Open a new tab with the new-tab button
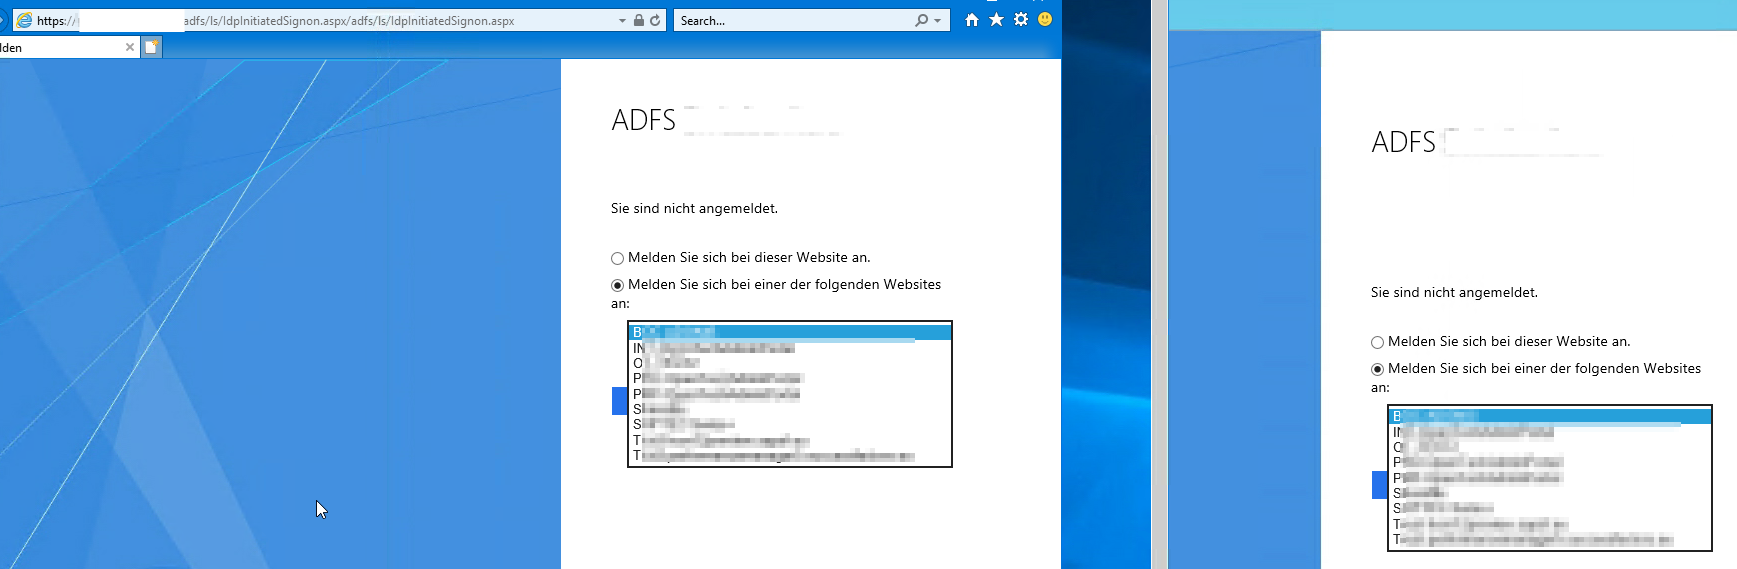 (151, 47)
